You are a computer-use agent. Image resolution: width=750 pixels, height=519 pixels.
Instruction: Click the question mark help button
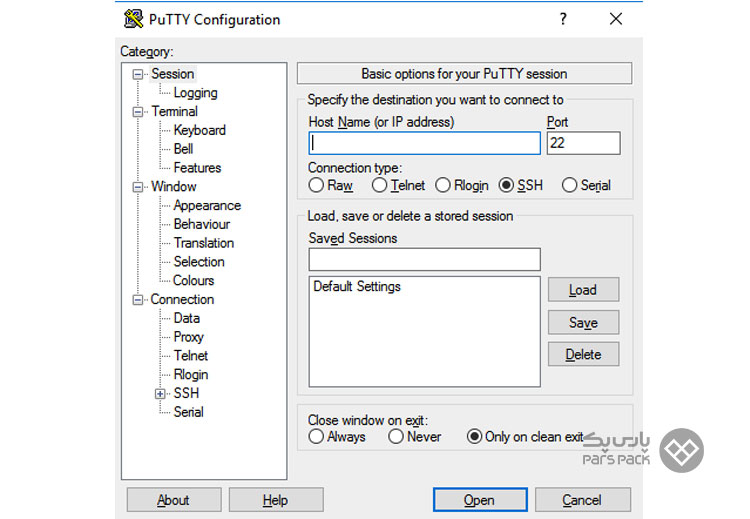point(563,19)
